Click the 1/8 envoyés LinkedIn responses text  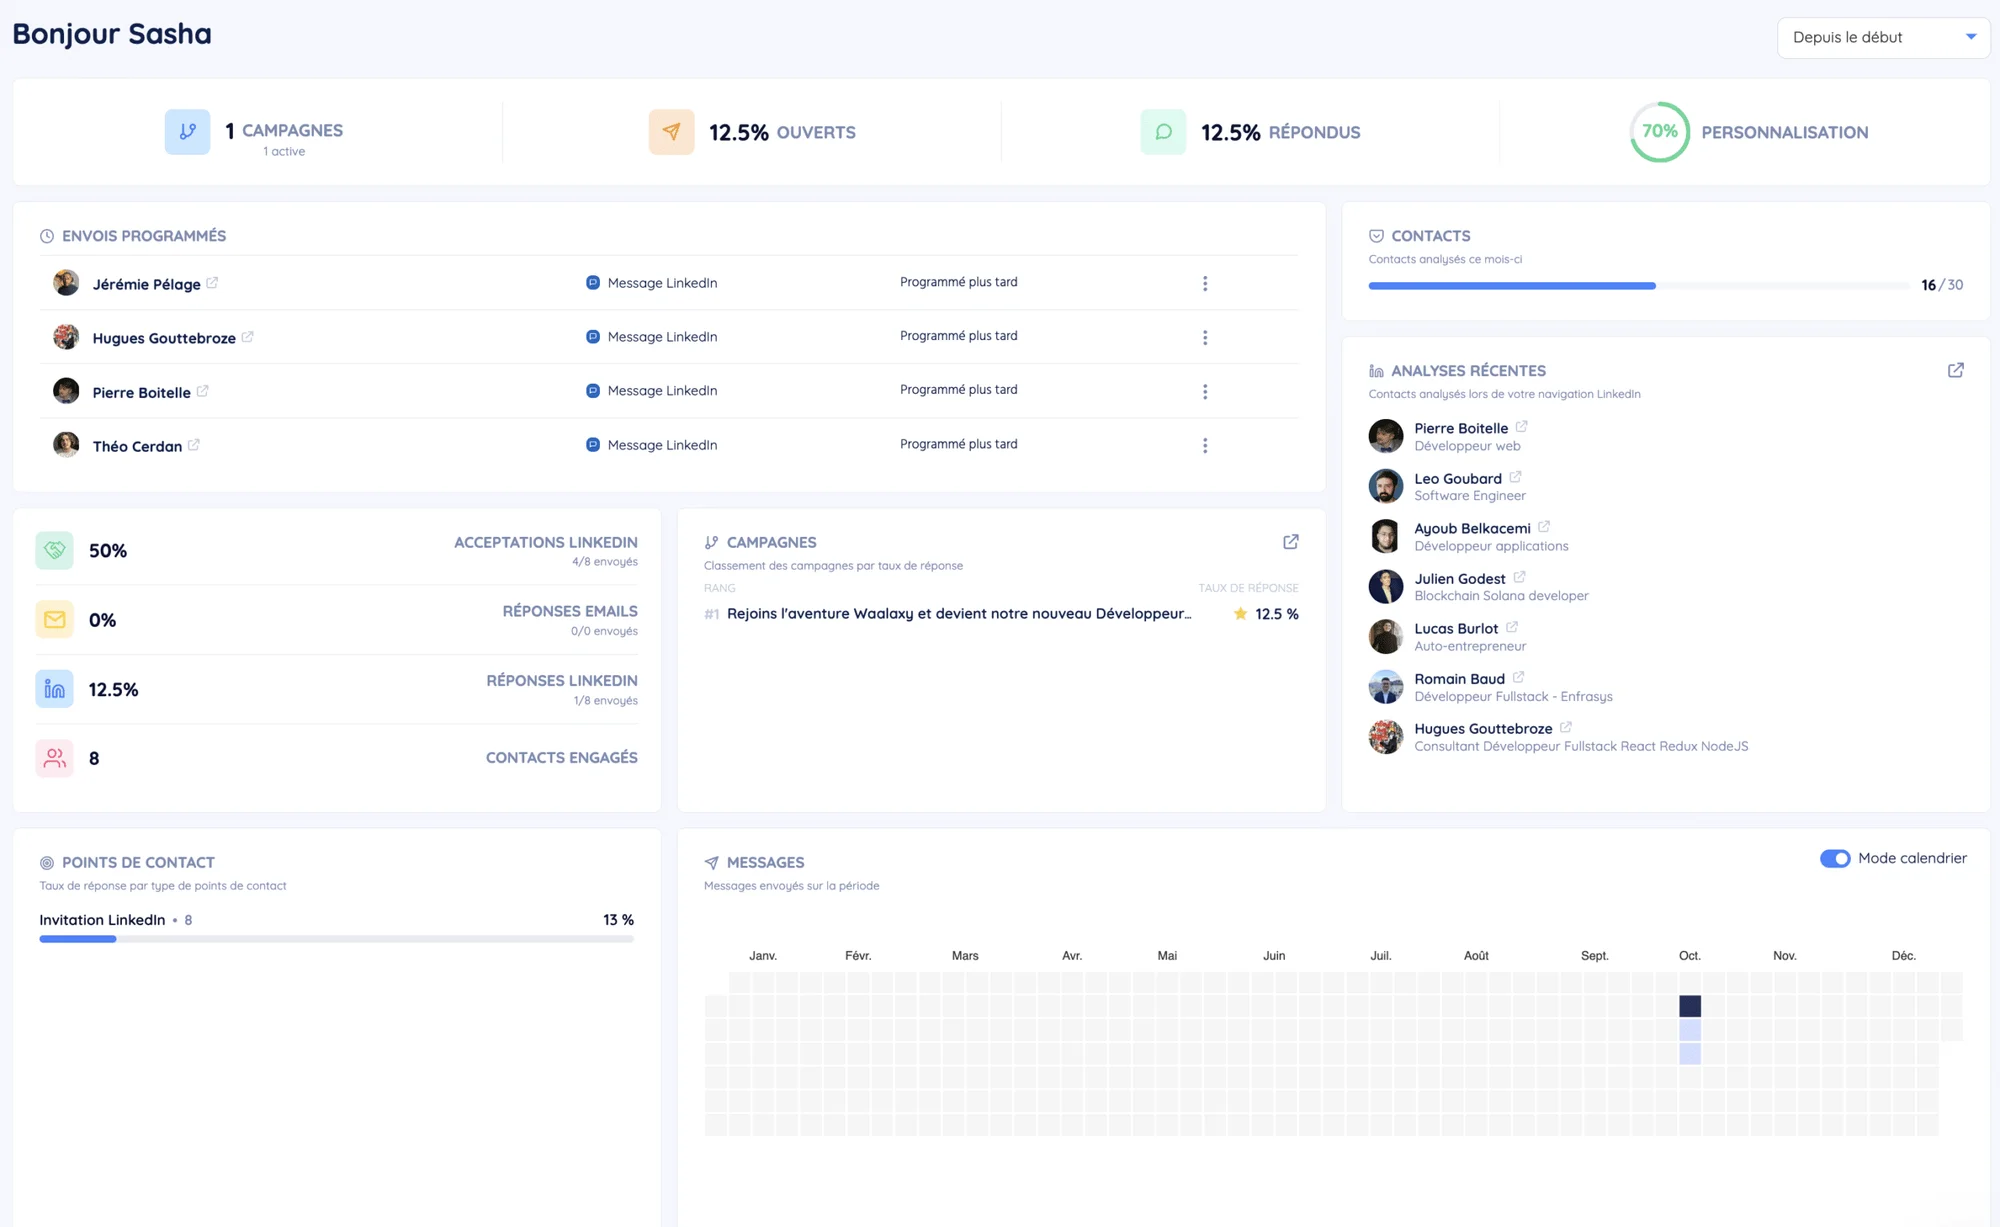pyautogui.click(x=605, y=701)
